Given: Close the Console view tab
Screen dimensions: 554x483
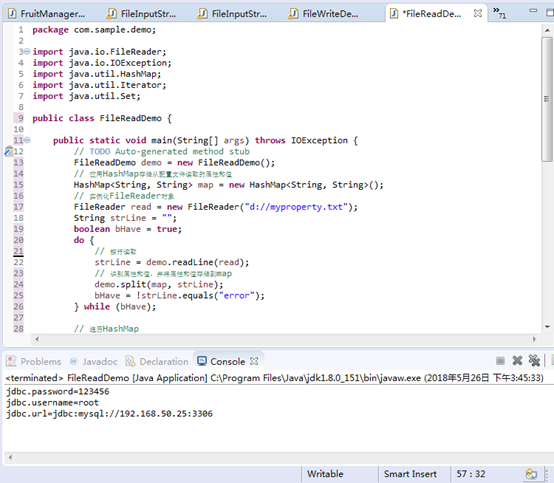Looking at the screenshot, I should pyautogui.click(x=254, y=361).
